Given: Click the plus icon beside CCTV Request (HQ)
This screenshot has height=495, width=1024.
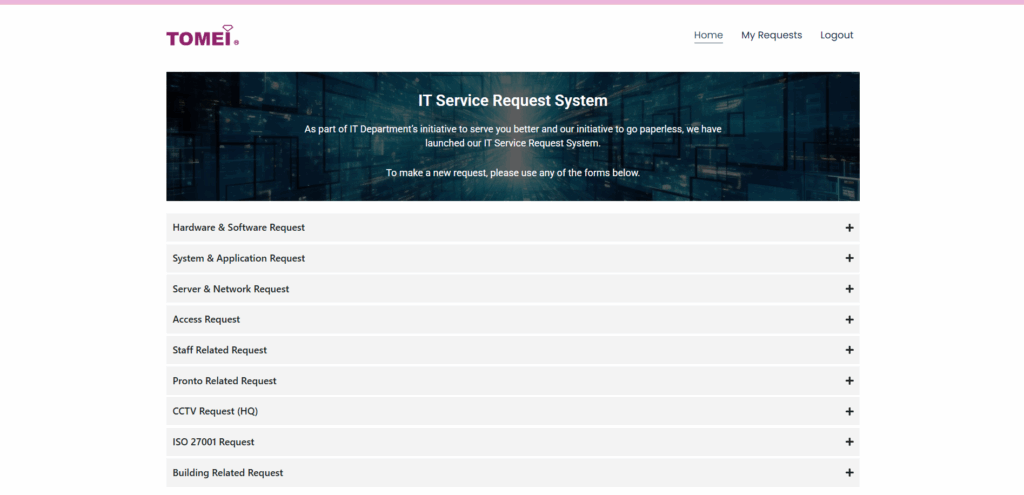Looking at the screenshot, I should 849,412.
